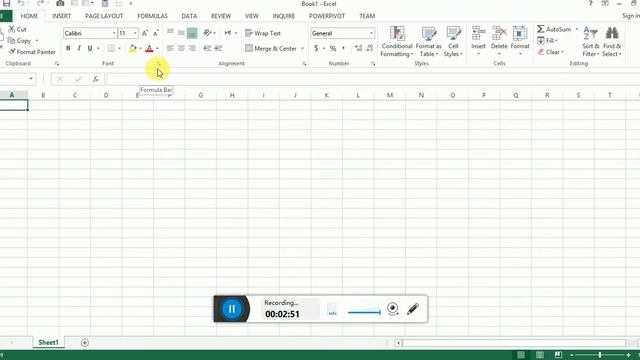This screenshot has width=640, height=360.
Task: Select Sheet1 tab
Action: [x=48, y=342]
